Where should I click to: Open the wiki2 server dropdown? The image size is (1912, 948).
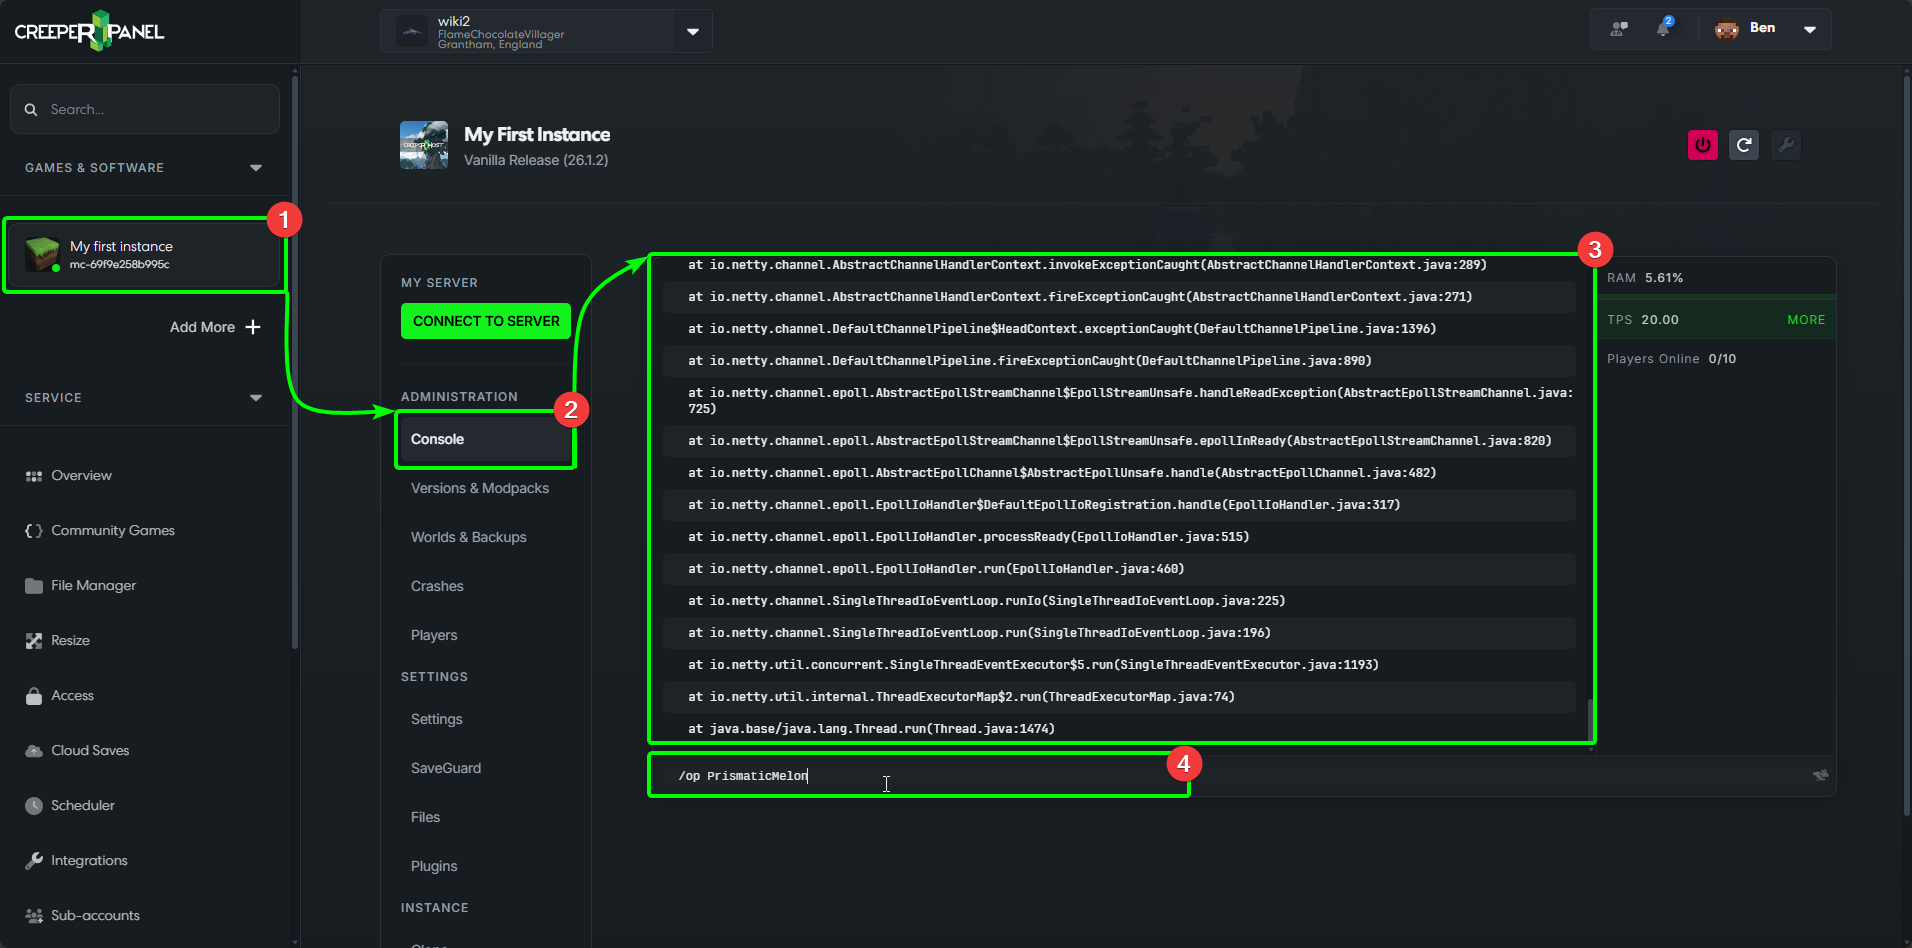tap(693, 32)
